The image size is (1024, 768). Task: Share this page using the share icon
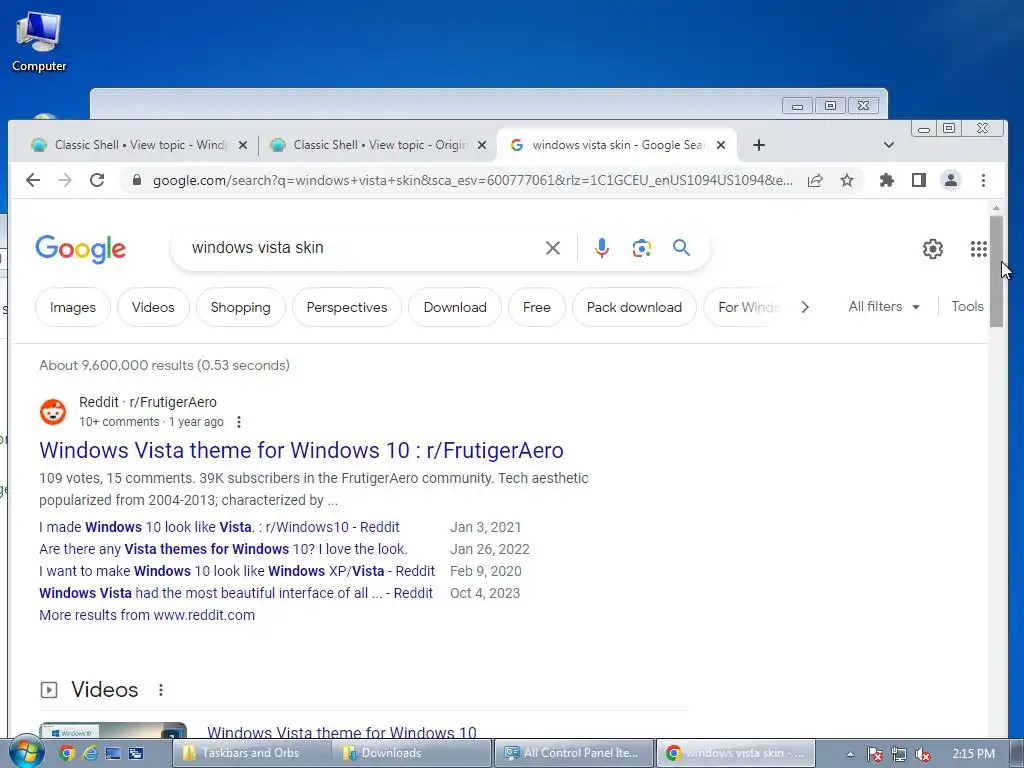click(x=815, y=180)
